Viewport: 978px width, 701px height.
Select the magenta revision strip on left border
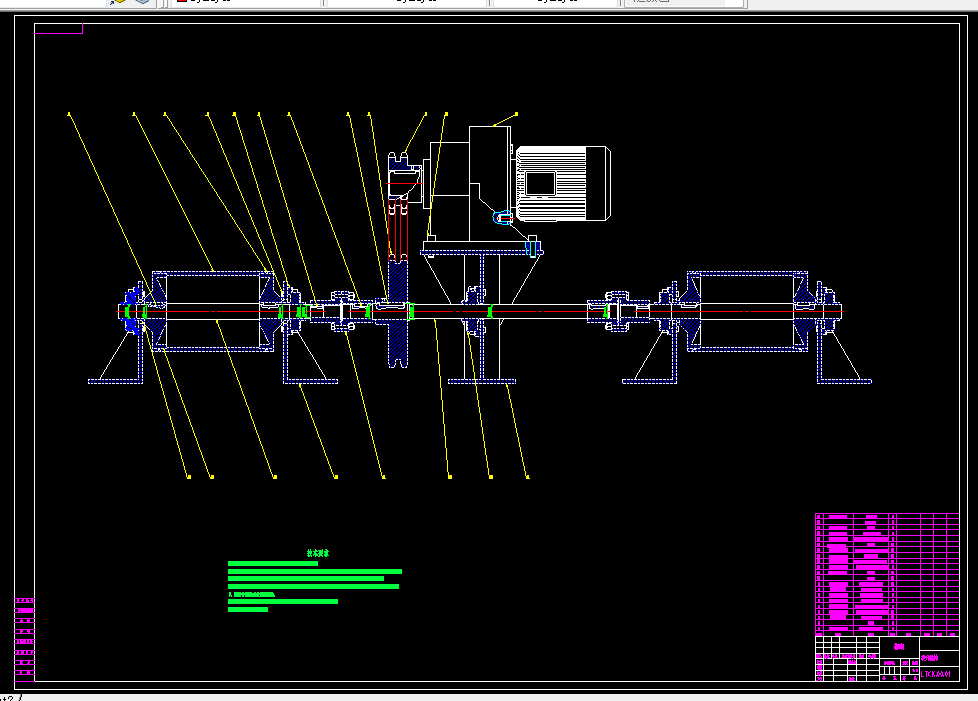click(24, 639)
